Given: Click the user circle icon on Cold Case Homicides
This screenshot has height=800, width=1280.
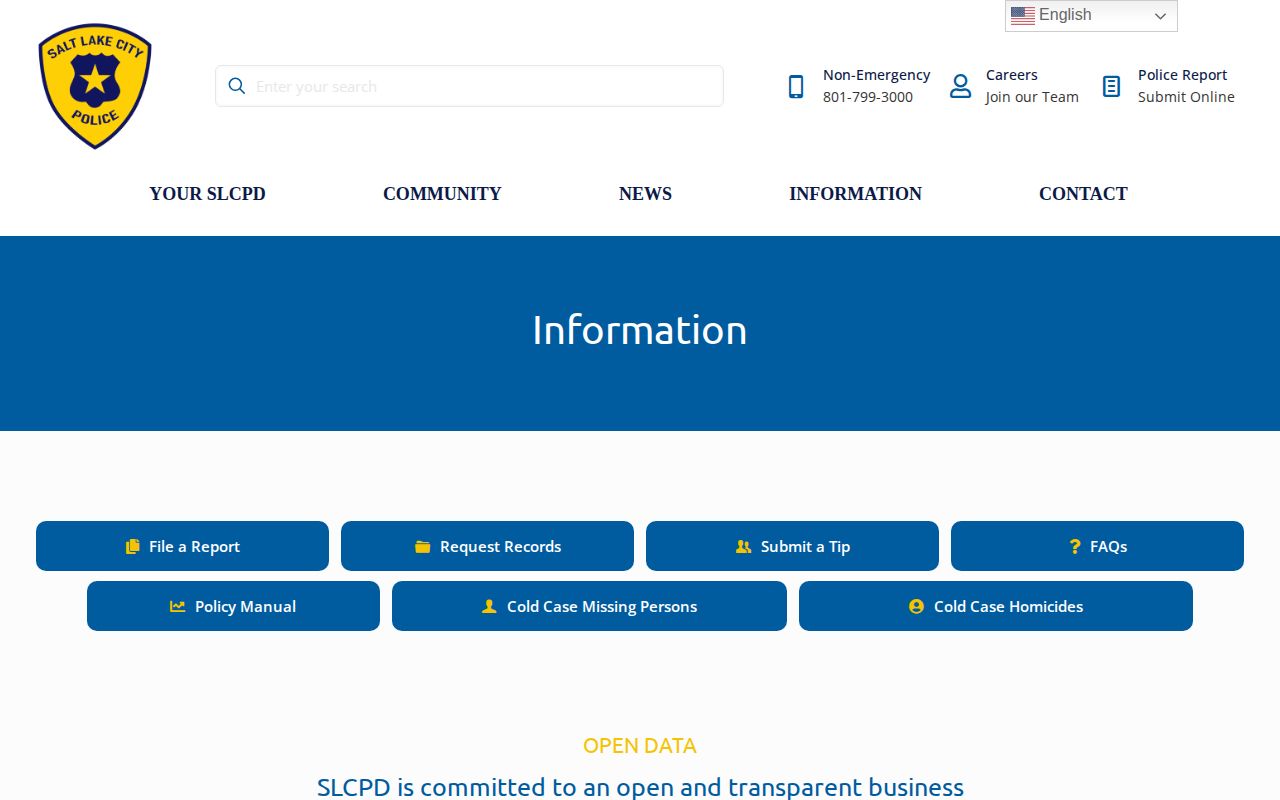Looking at the screenshot, I should click(x=916, y=606).
